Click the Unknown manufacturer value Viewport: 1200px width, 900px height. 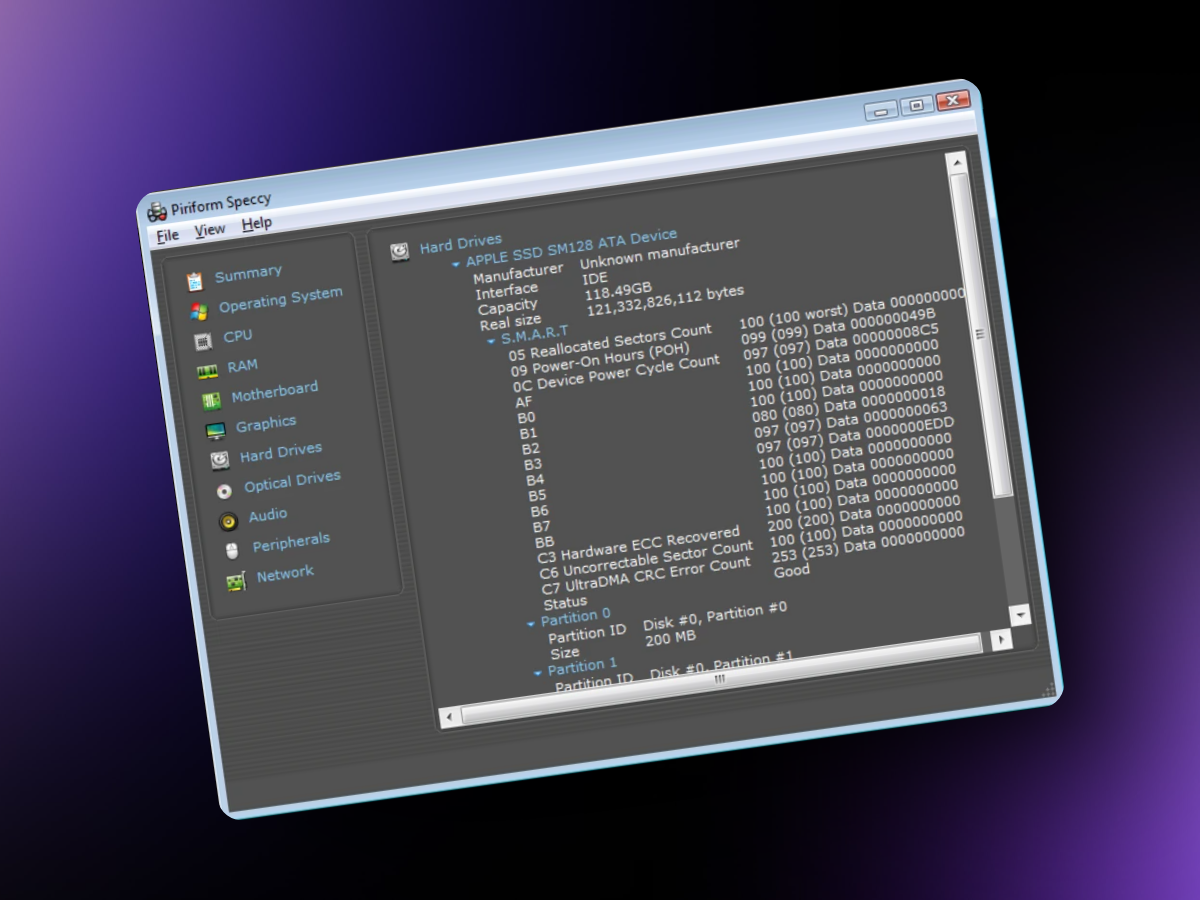(660, 254)
